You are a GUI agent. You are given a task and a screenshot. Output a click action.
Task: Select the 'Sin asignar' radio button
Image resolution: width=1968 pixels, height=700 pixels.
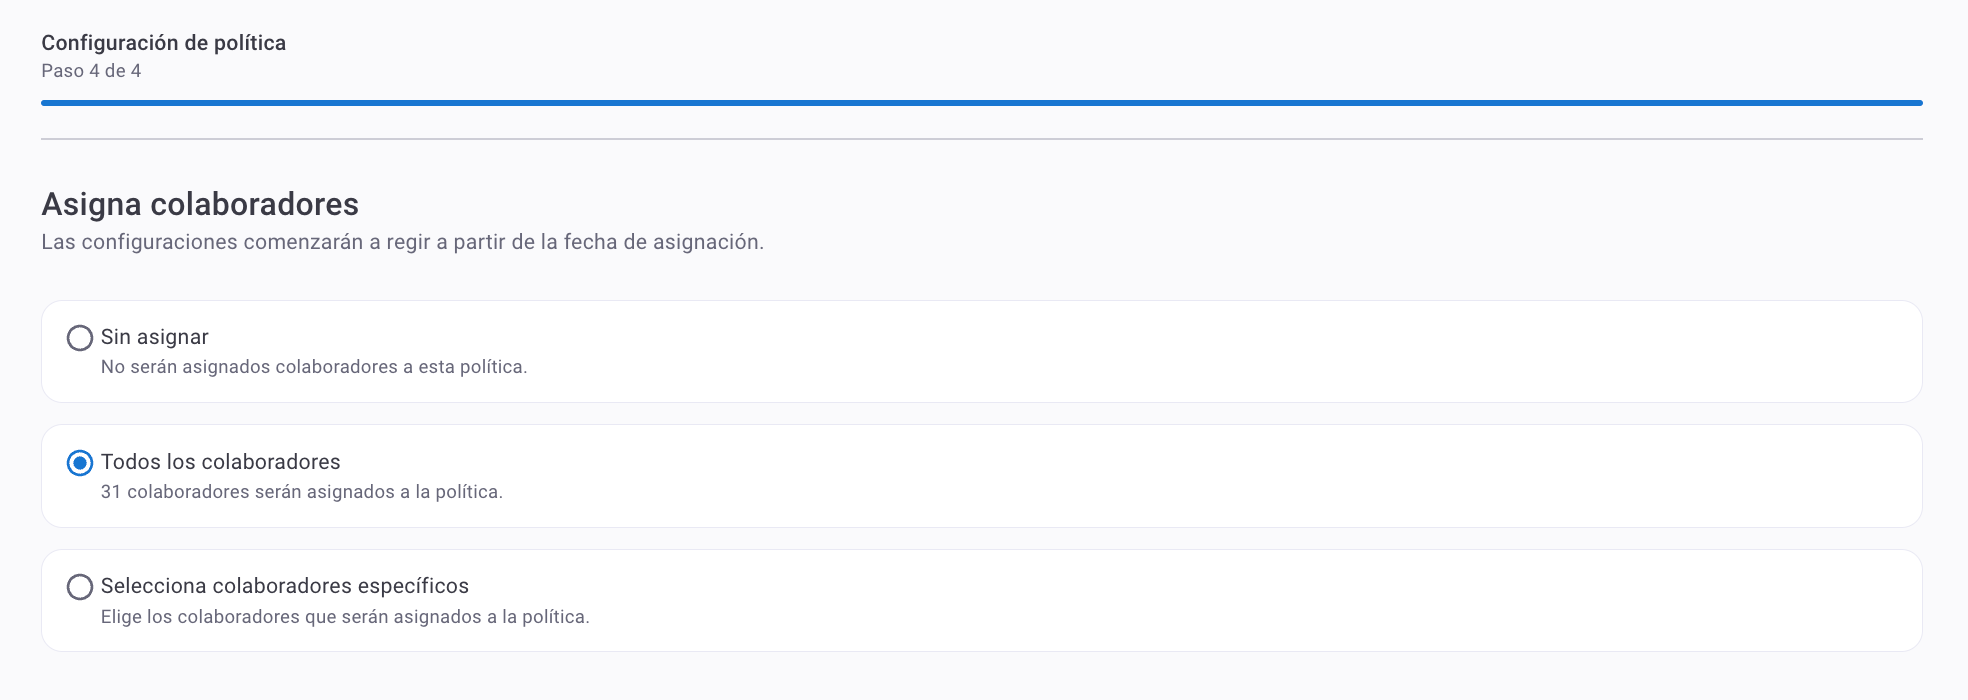pos(80,338)
